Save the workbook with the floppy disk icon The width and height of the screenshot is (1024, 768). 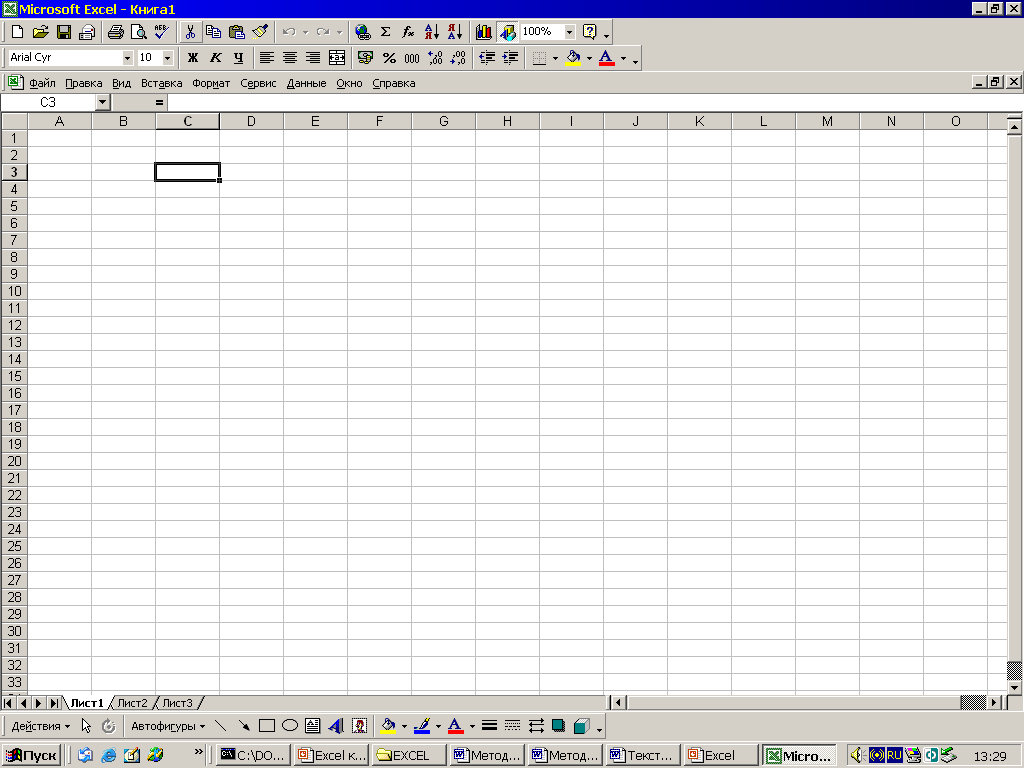point(64,31)
